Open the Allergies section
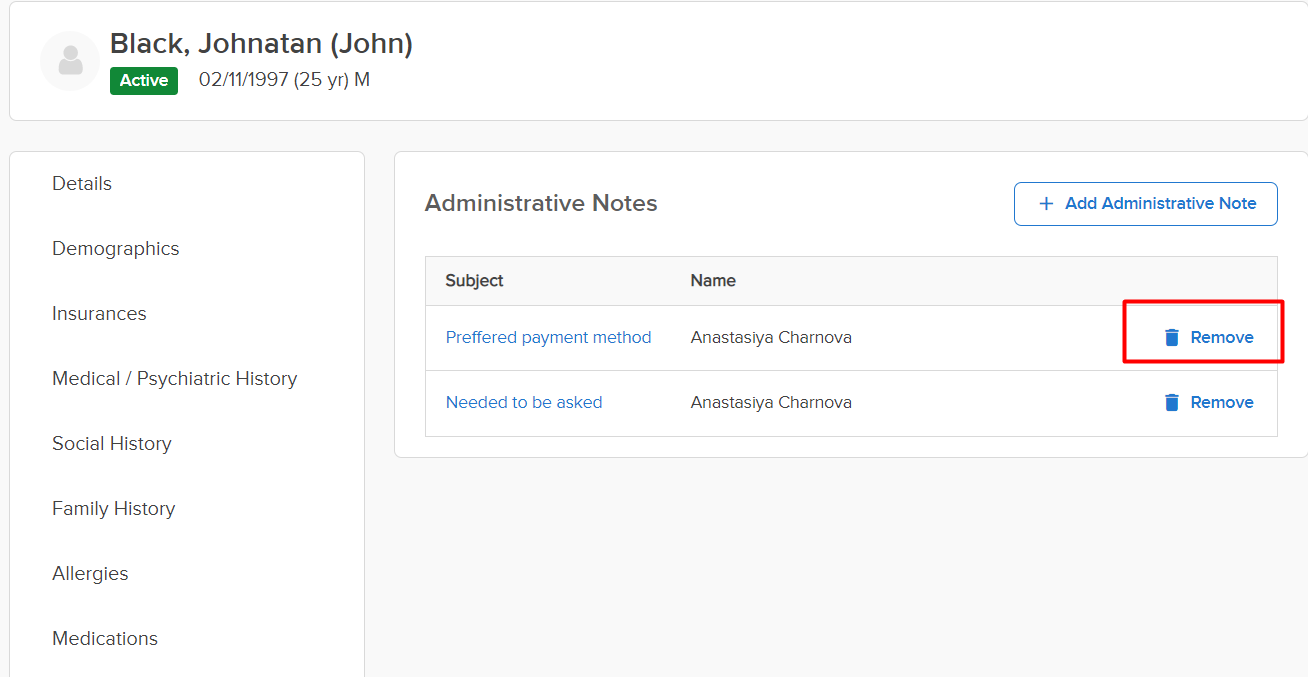Screen dimensions: 1308x677 90,574
